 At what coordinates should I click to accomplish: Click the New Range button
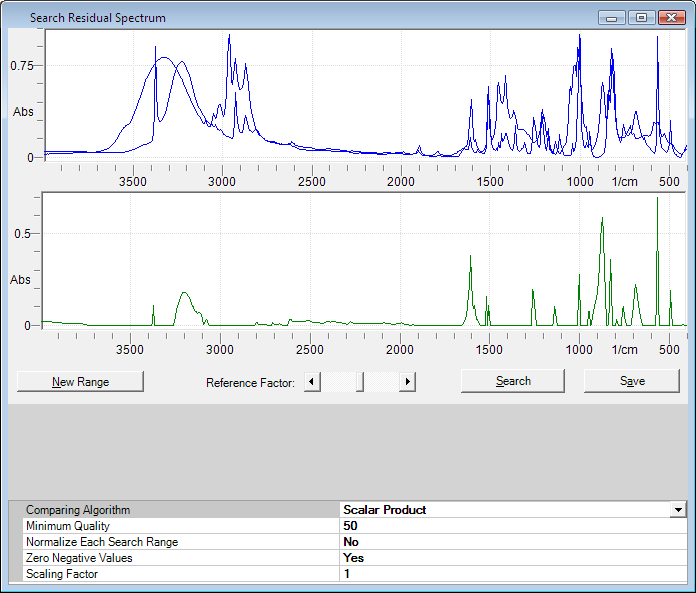click(81, 381)
